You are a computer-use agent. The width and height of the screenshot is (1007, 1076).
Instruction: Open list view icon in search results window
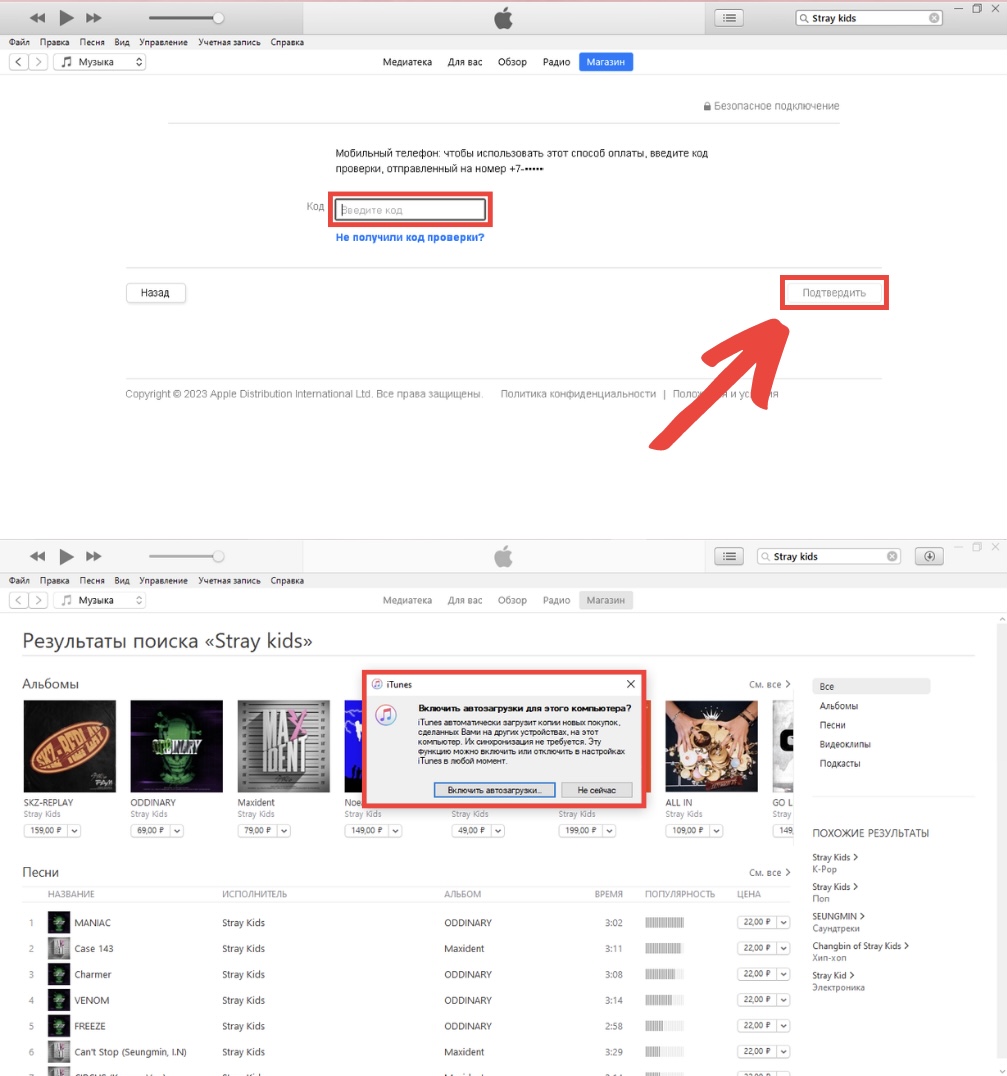point(729,557)
